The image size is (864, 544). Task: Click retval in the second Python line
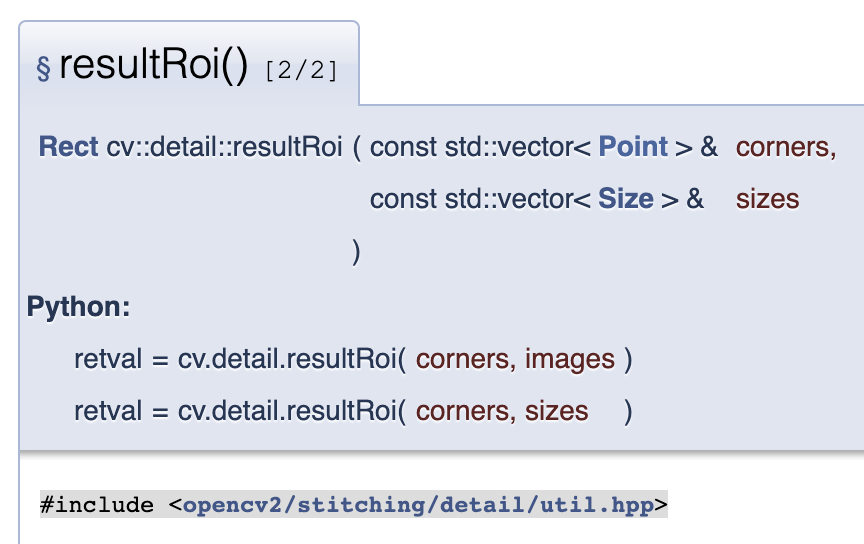coord(108,411)
